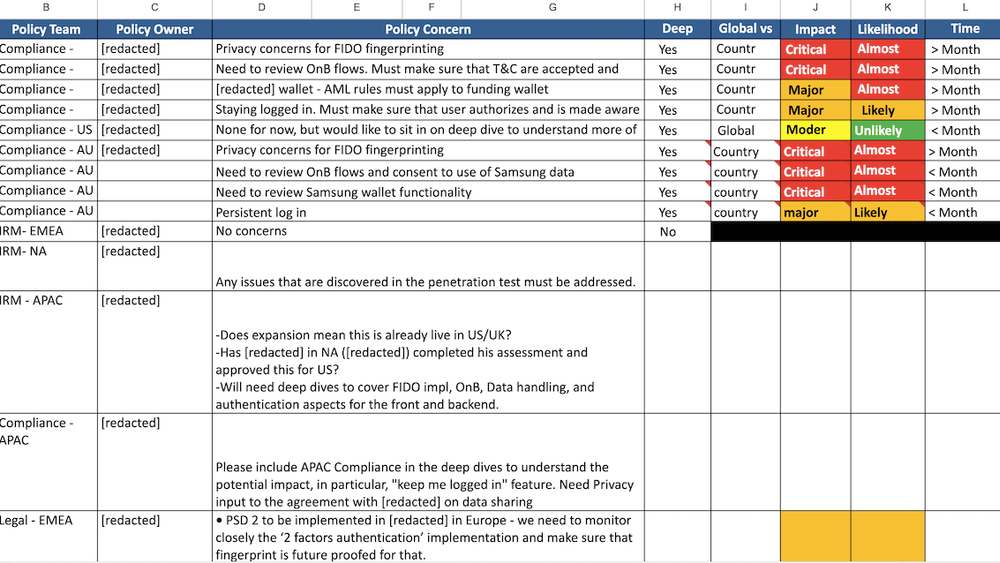1000x563 pixels.
Task: Click the 'Global' scope cell
Action: 746,130
